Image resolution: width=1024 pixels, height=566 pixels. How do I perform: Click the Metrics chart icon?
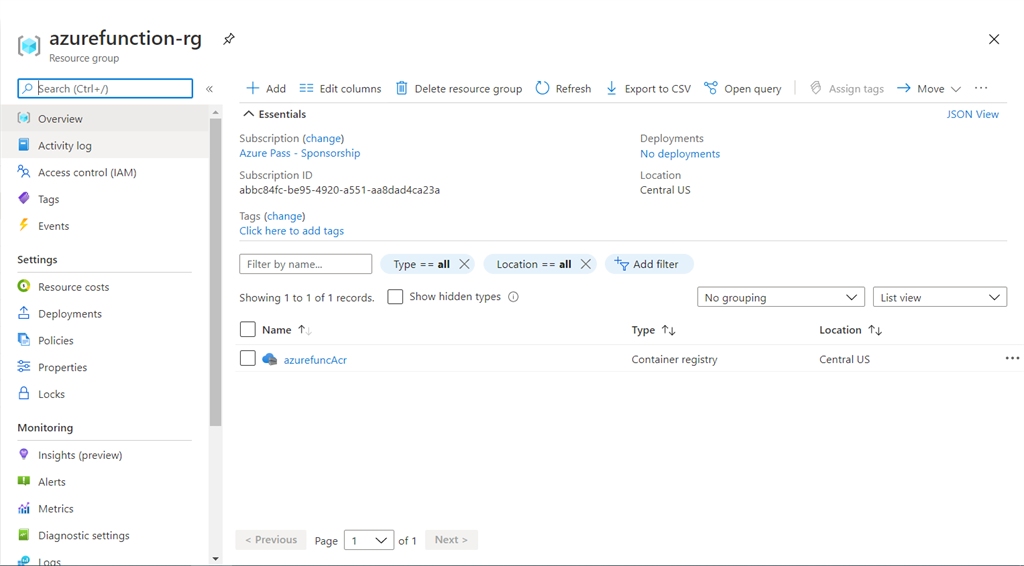coord(24,508)
